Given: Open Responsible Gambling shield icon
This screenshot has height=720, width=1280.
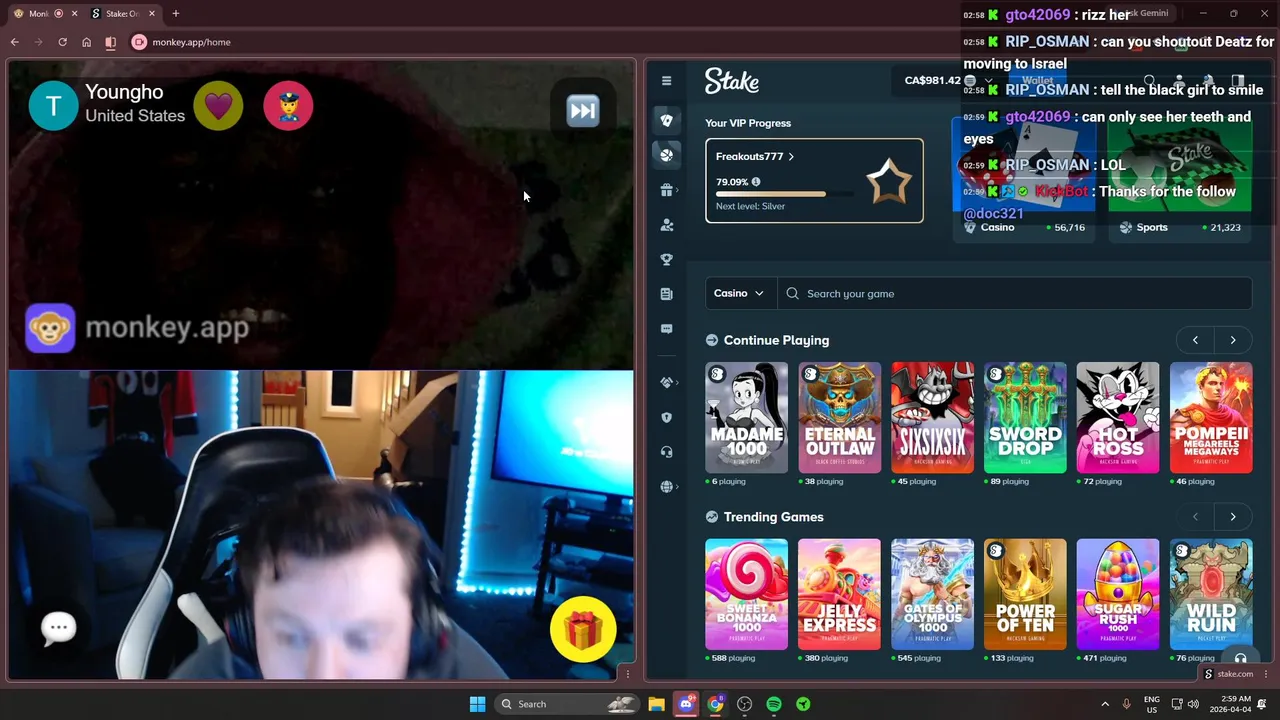Looking at the screenshot, I should 667,417.
